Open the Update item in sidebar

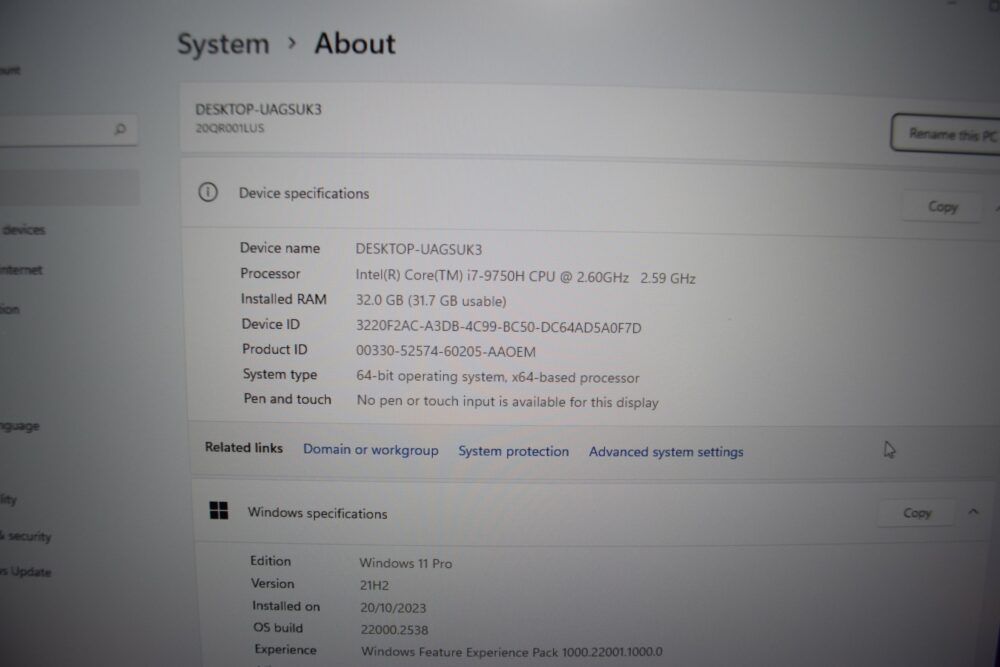coord(27,571)
